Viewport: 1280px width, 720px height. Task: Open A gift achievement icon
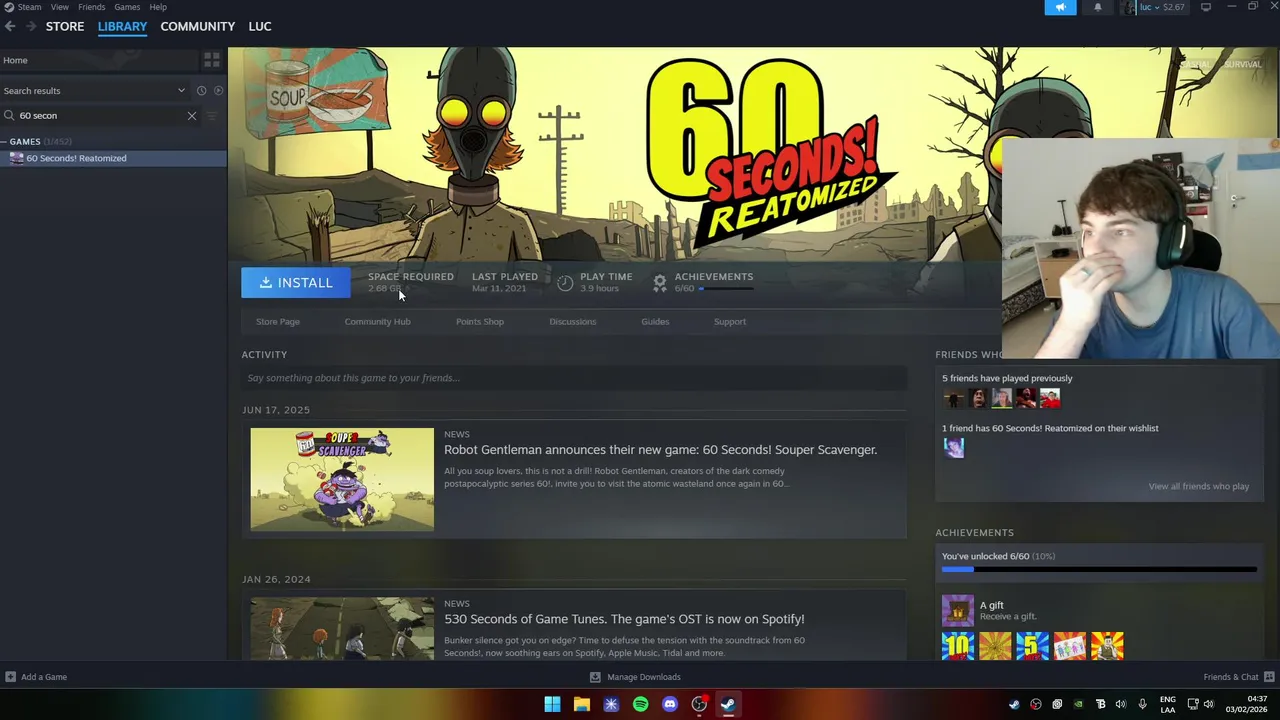pos(957,610)
